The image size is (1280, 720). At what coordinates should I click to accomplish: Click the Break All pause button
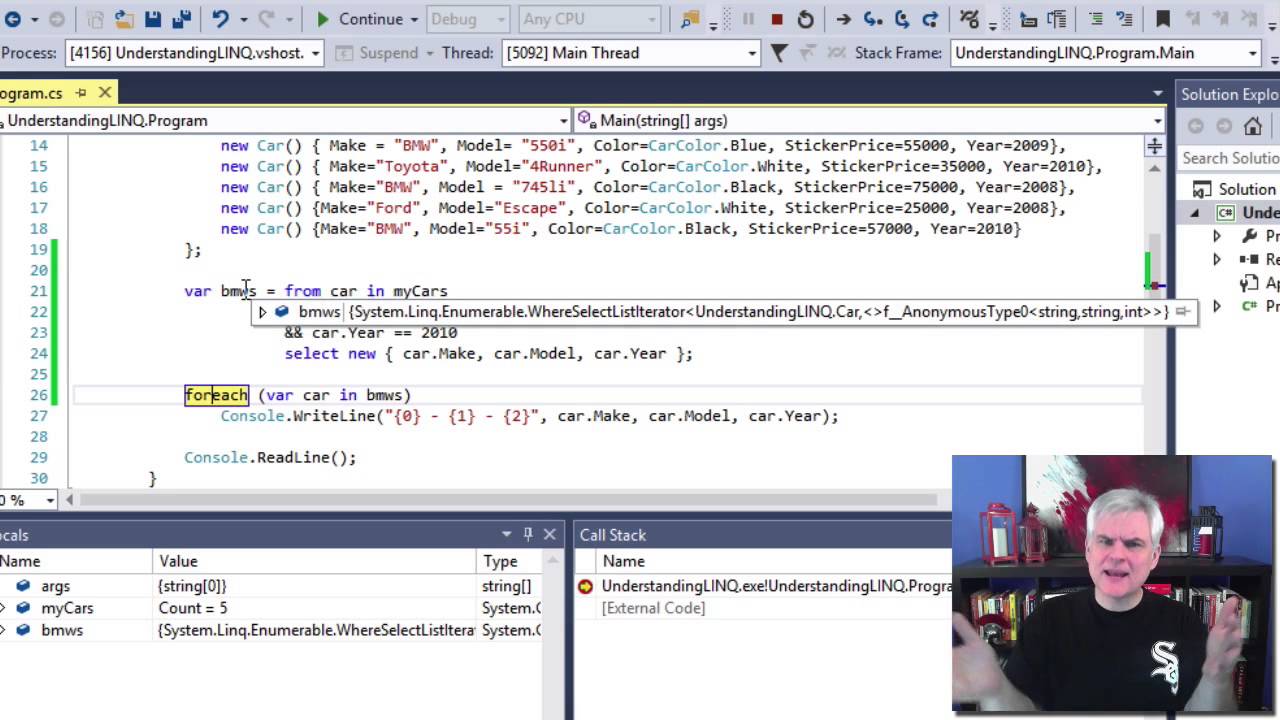click(x=748, y=19)
